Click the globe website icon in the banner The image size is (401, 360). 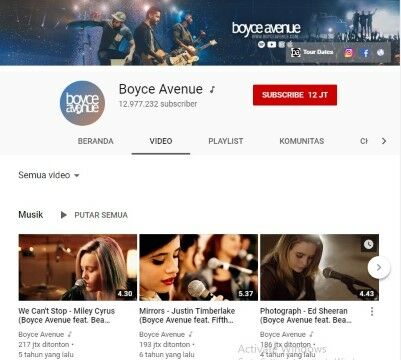pyautogui.click(x=380, y=52)
